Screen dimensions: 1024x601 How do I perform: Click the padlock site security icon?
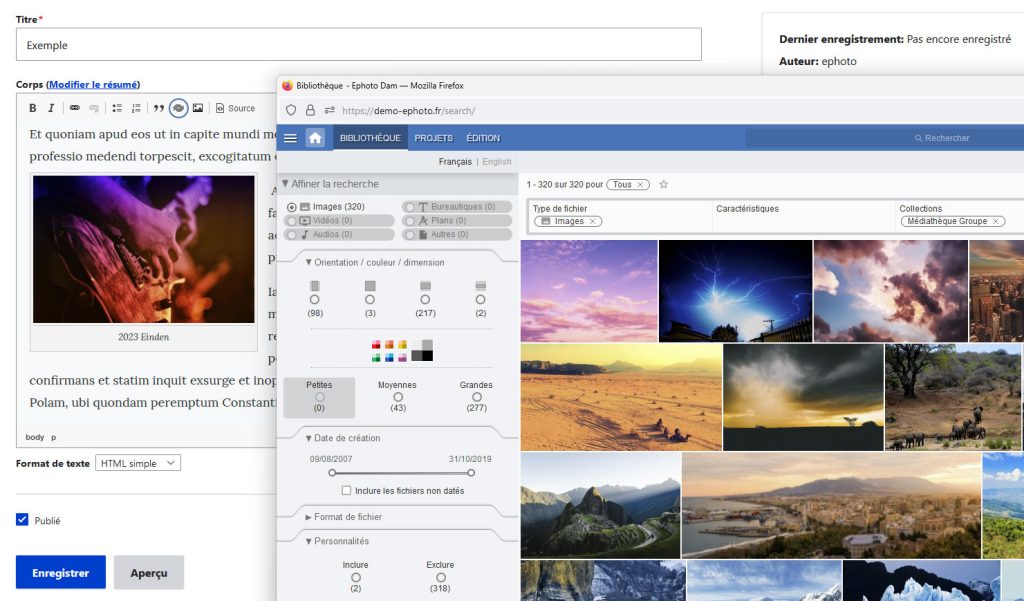(310, 110)
